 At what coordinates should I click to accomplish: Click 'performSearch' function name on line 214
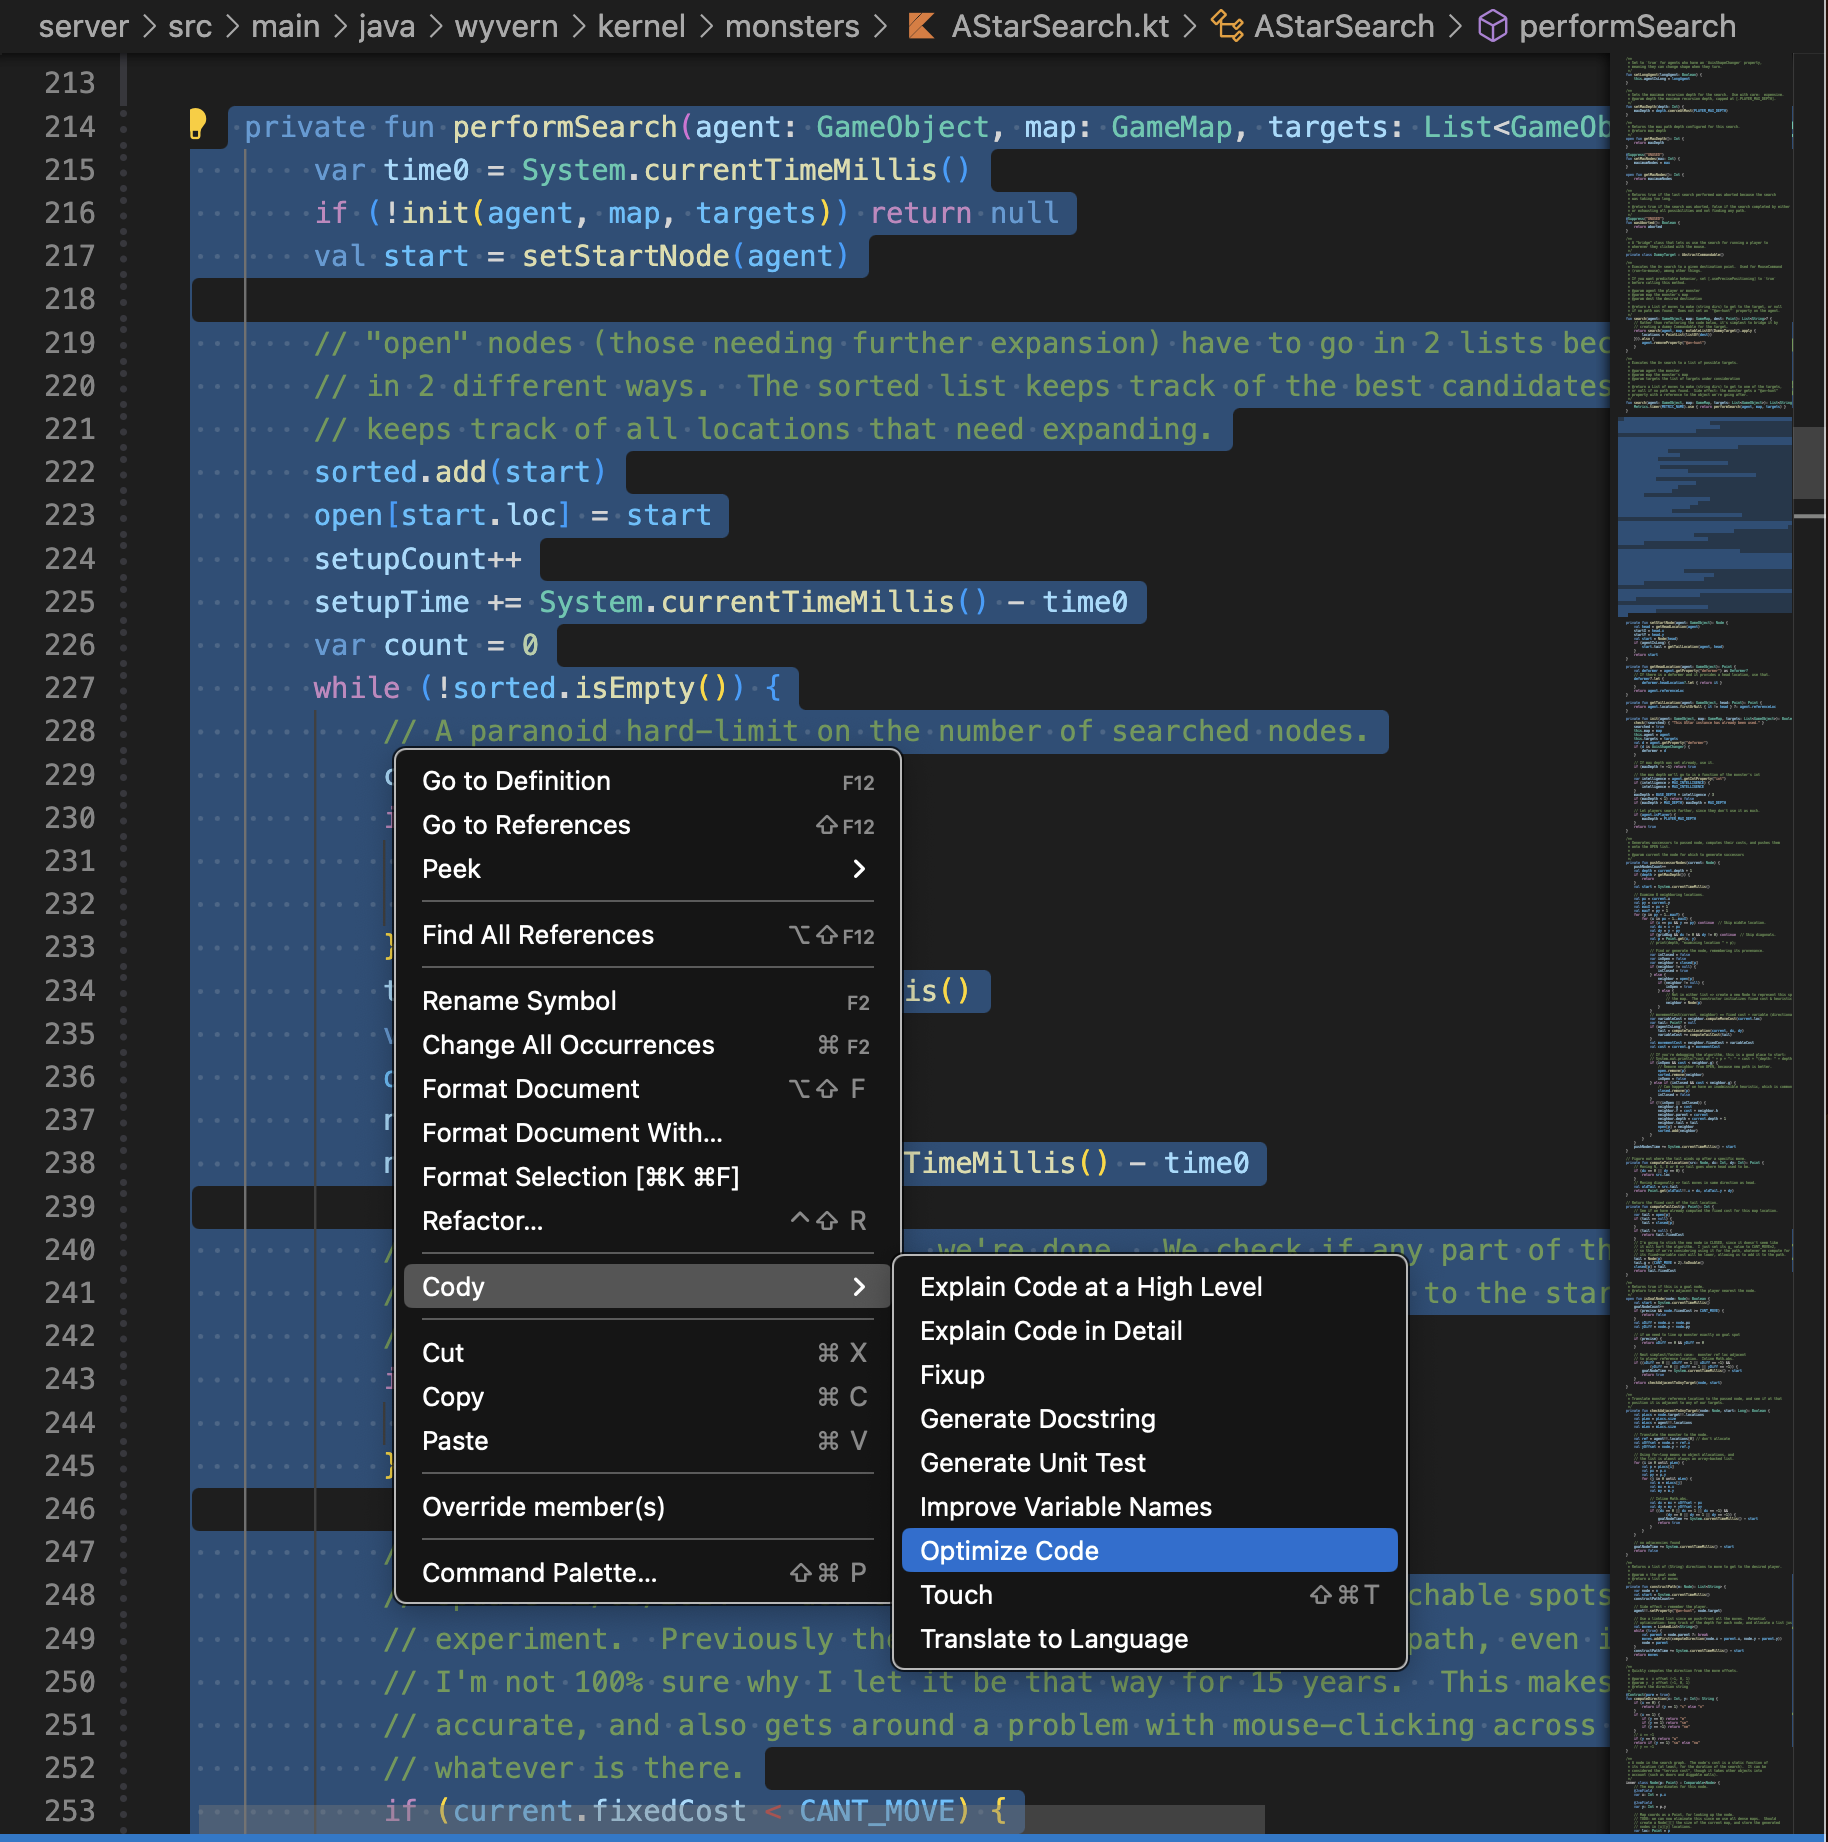565,127
